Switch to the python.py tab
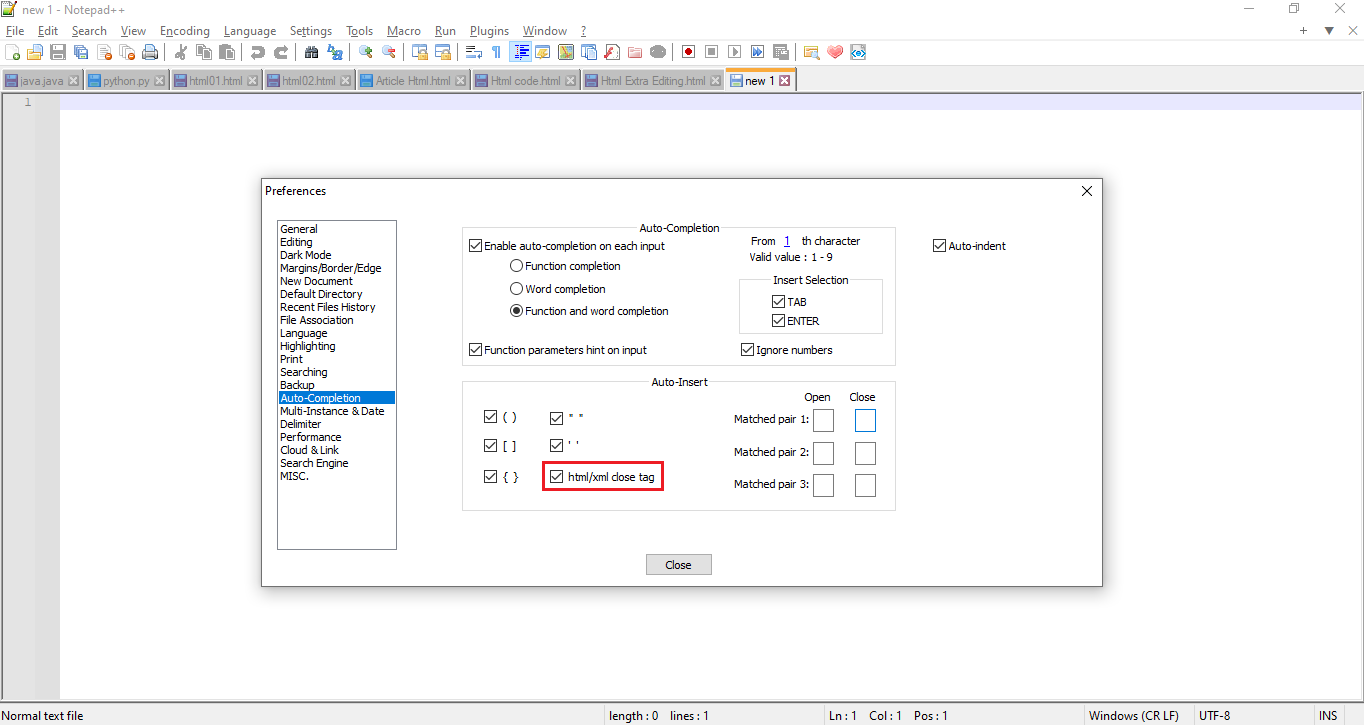 pos(126,81)
